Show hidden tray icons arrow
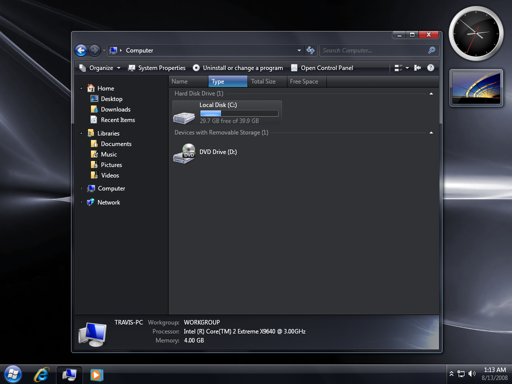 [451, 374]
